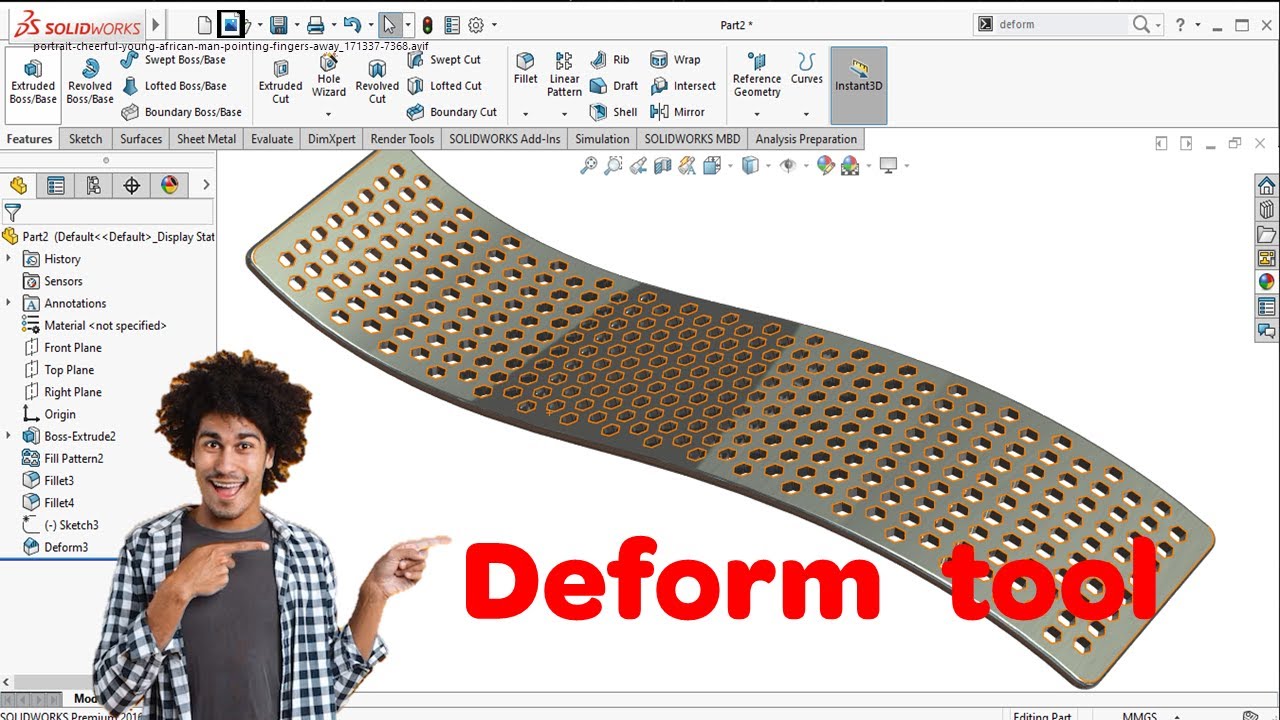
Task: Open the Reference Geometry dropdown arrow
Action: [x=757, y=114]
